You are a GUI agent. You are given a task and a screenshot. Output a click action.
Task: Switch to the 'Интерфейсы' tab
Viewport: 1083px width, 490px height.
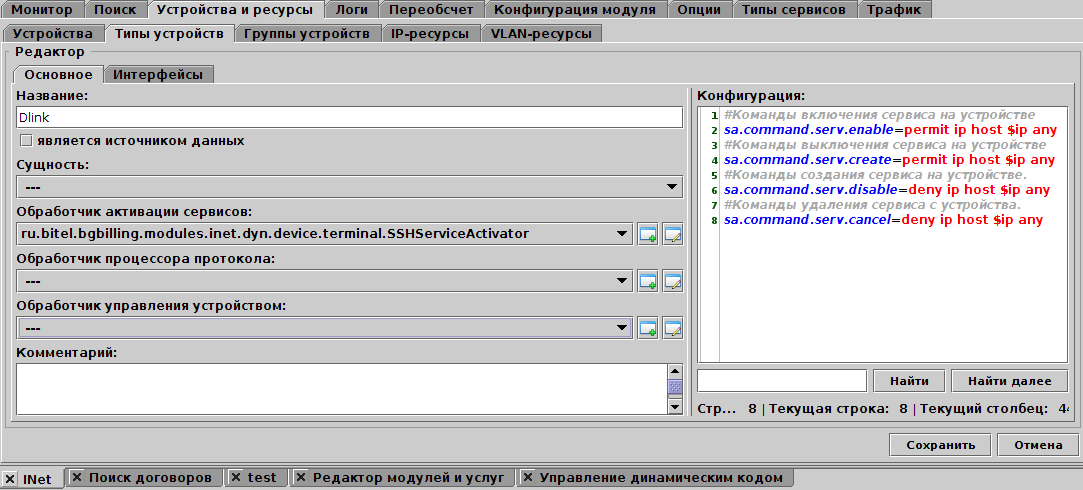click(158, 74)
